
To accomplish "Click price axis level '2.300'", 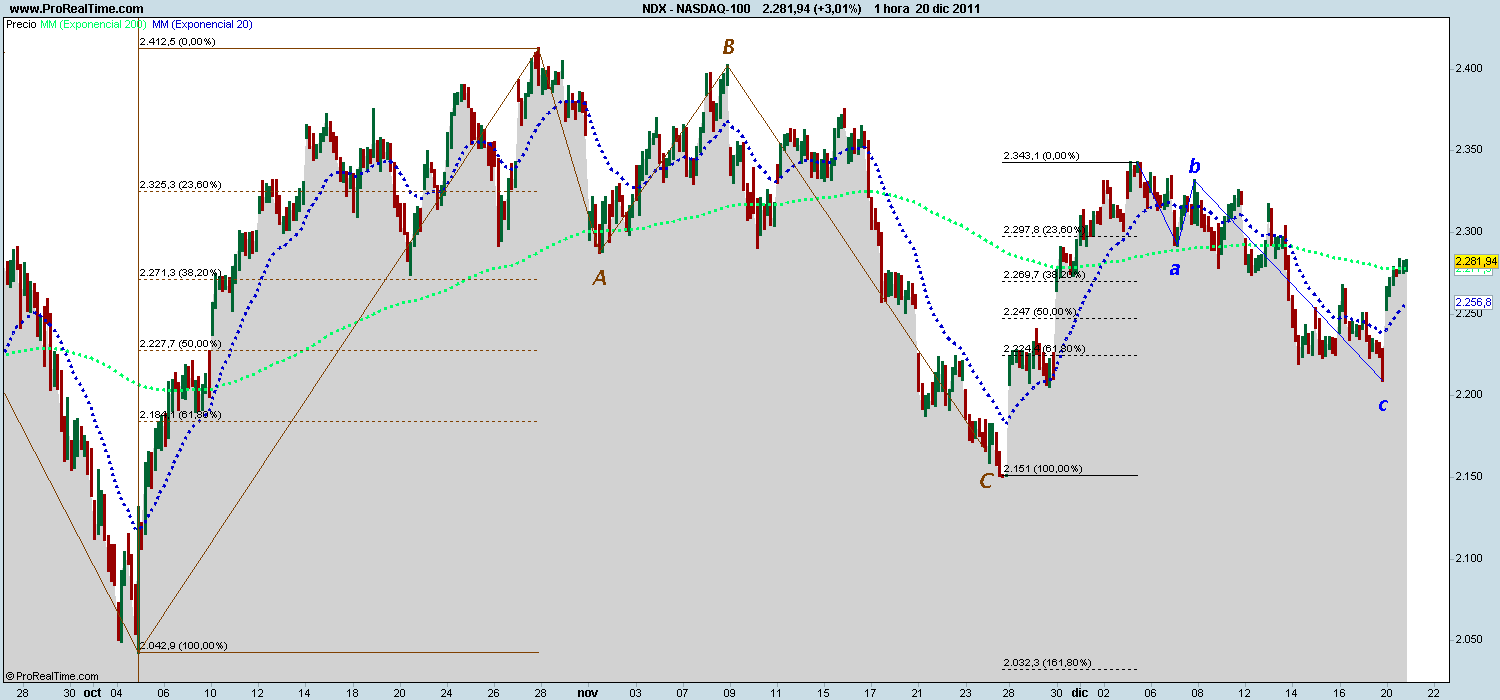I will (x=1469, y=231).
